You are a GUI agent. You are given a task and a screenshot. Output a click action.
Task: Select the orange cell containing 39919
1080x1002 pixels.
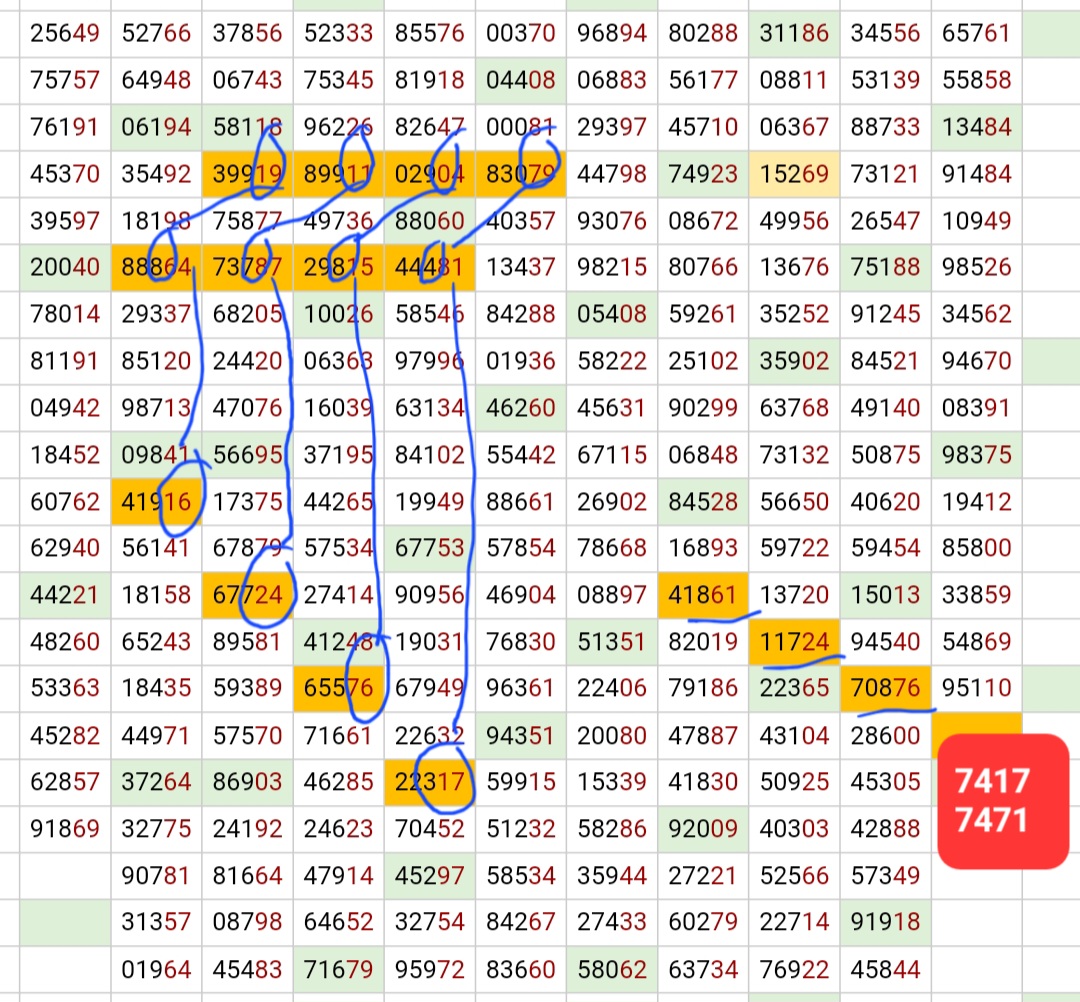[x=247, y=174]
